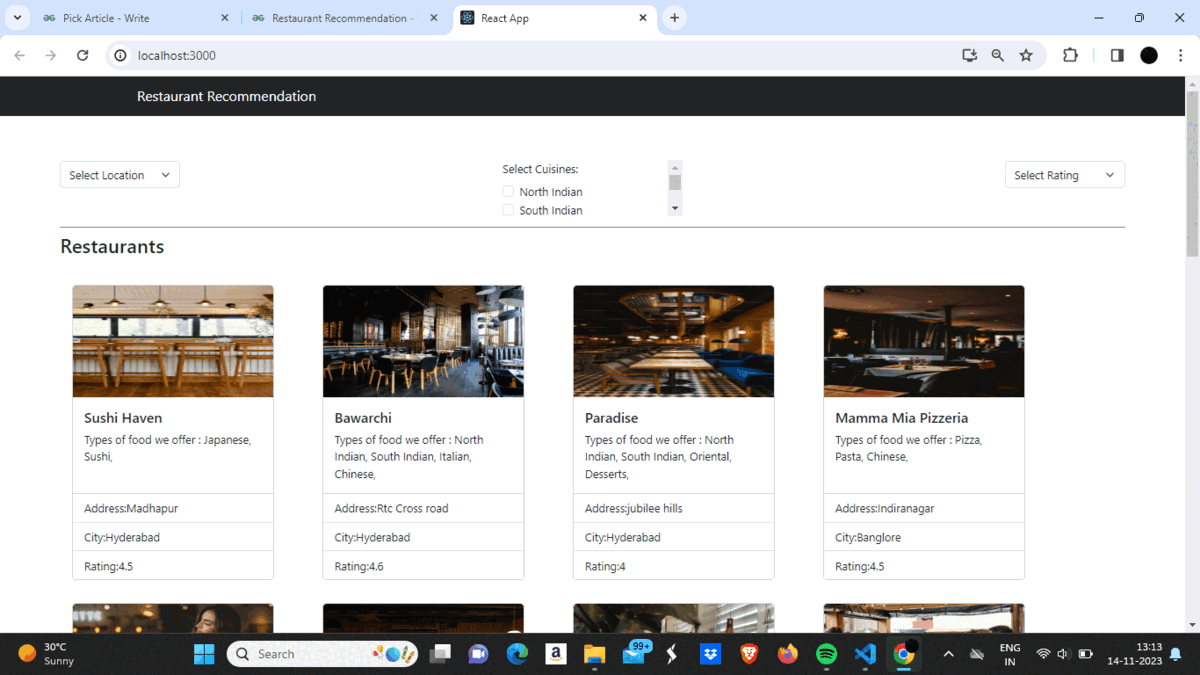This screenshot has height=675, width=1200.
Task: Click the Restaurant Recommendation navbar title
Action: (226, 96)
